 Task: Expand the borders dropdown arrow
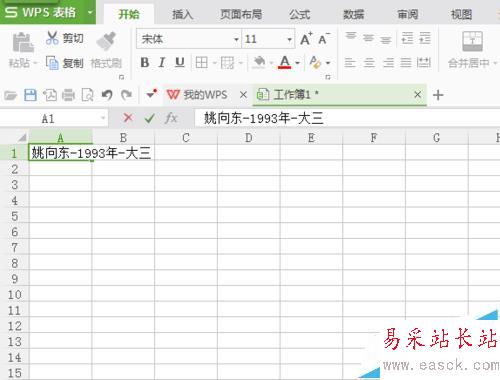pos(214,62)
